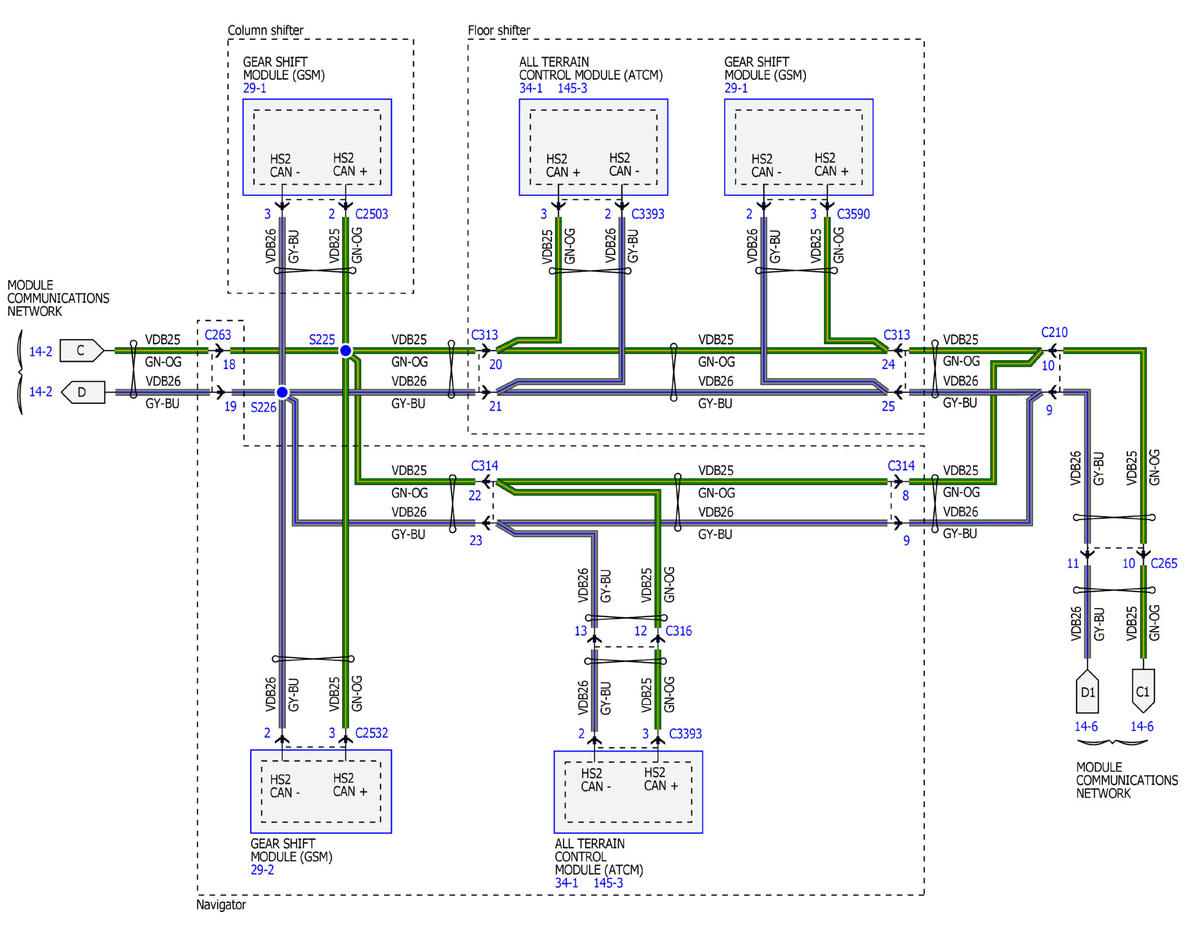This screenshot has width=1200, height=927.
Task: Click the C1 connector symbol
Action: (x=1144, y=689)
